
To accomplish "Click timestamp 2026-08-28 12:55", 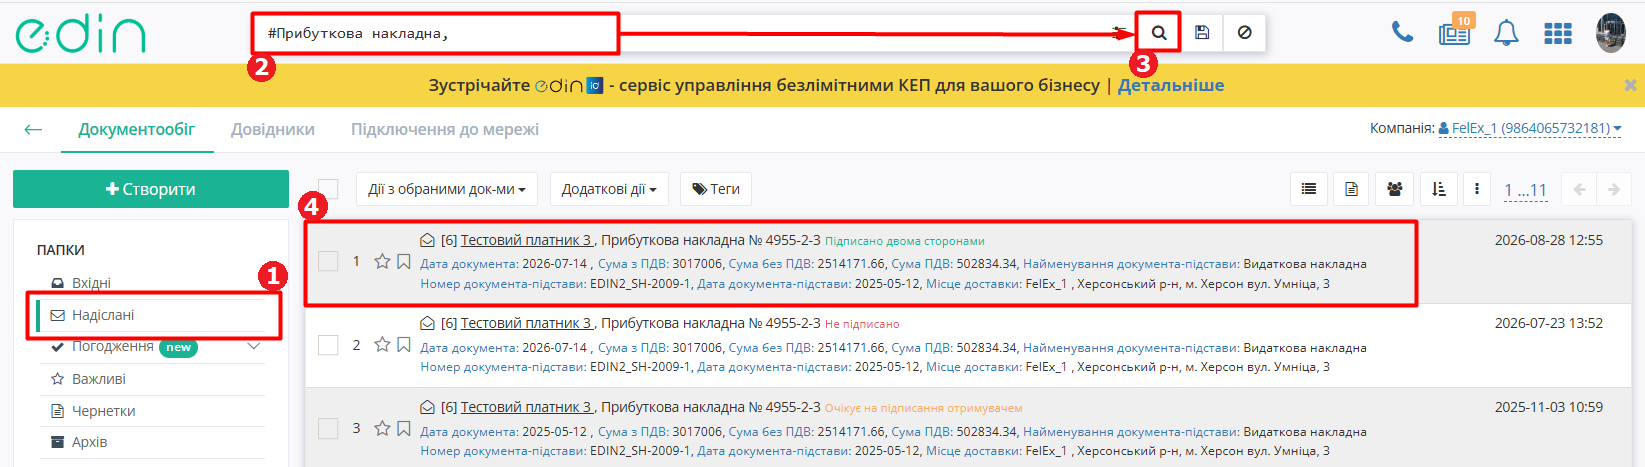I will [x=1549, y=240].
